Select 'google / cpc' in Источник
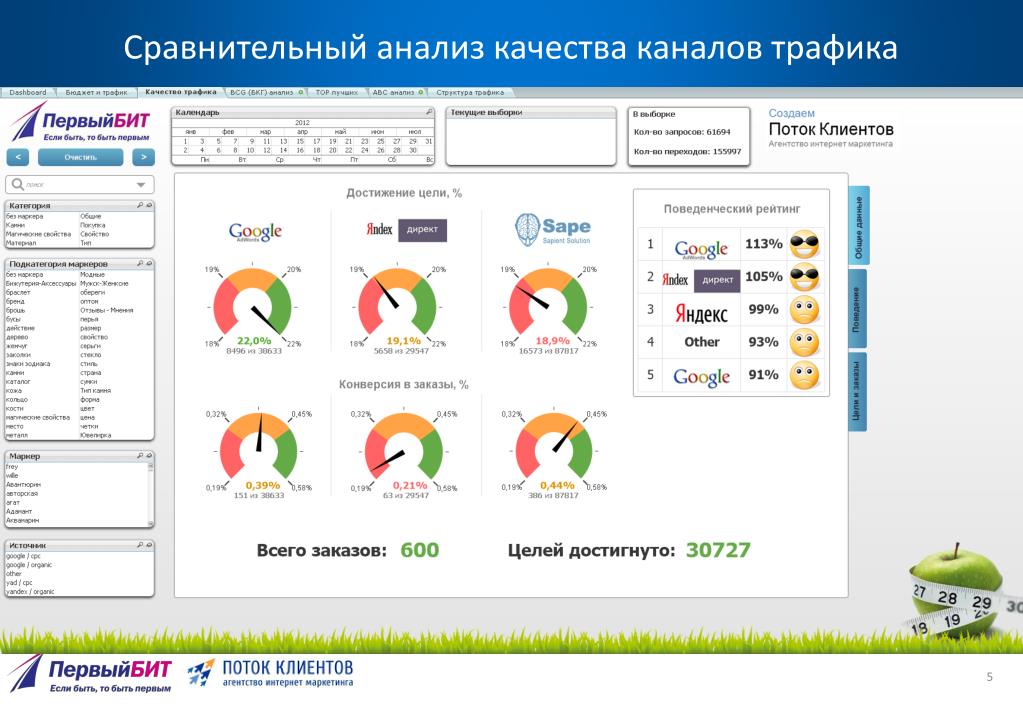Screen dimensions: 1023x708 pyautogui.click(x=23, y=556)
